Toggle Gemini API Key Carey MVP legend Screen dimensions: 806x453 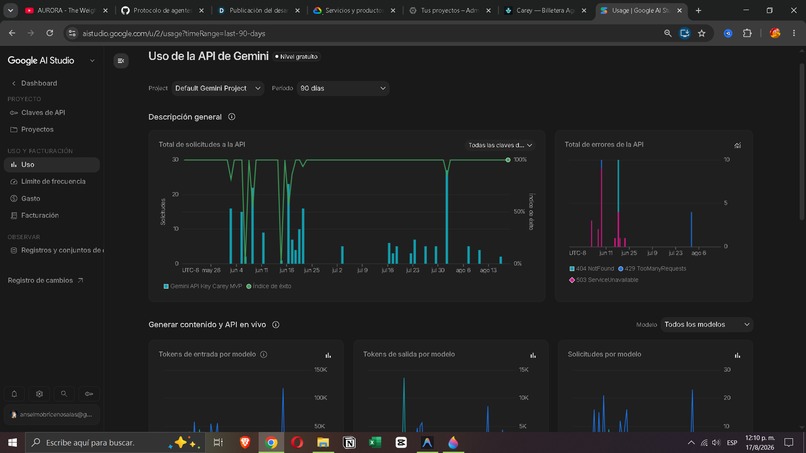click(203, 286)
